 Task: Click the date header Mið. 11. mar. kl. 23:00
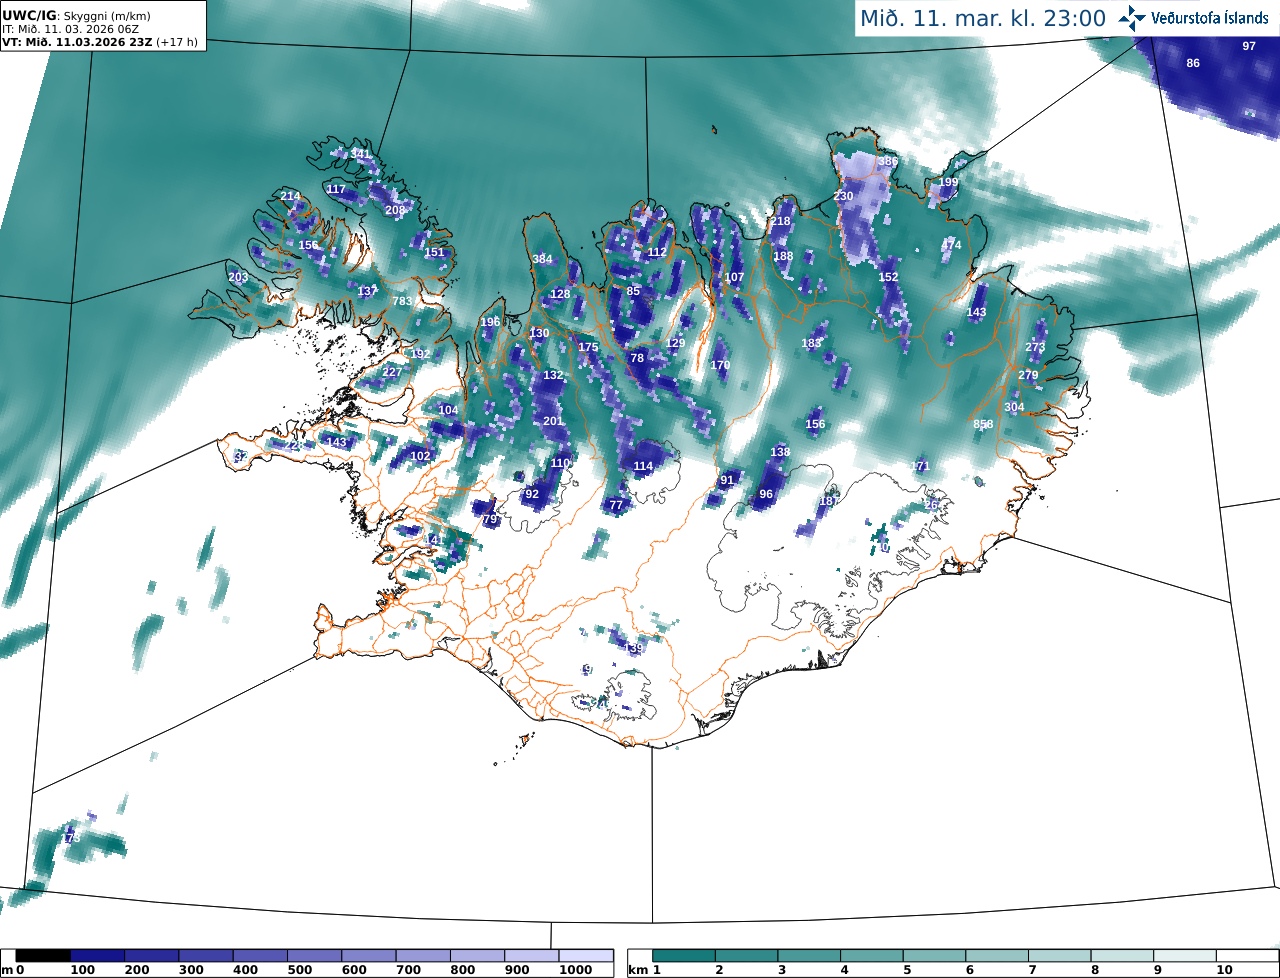click(x=983, y=18)
